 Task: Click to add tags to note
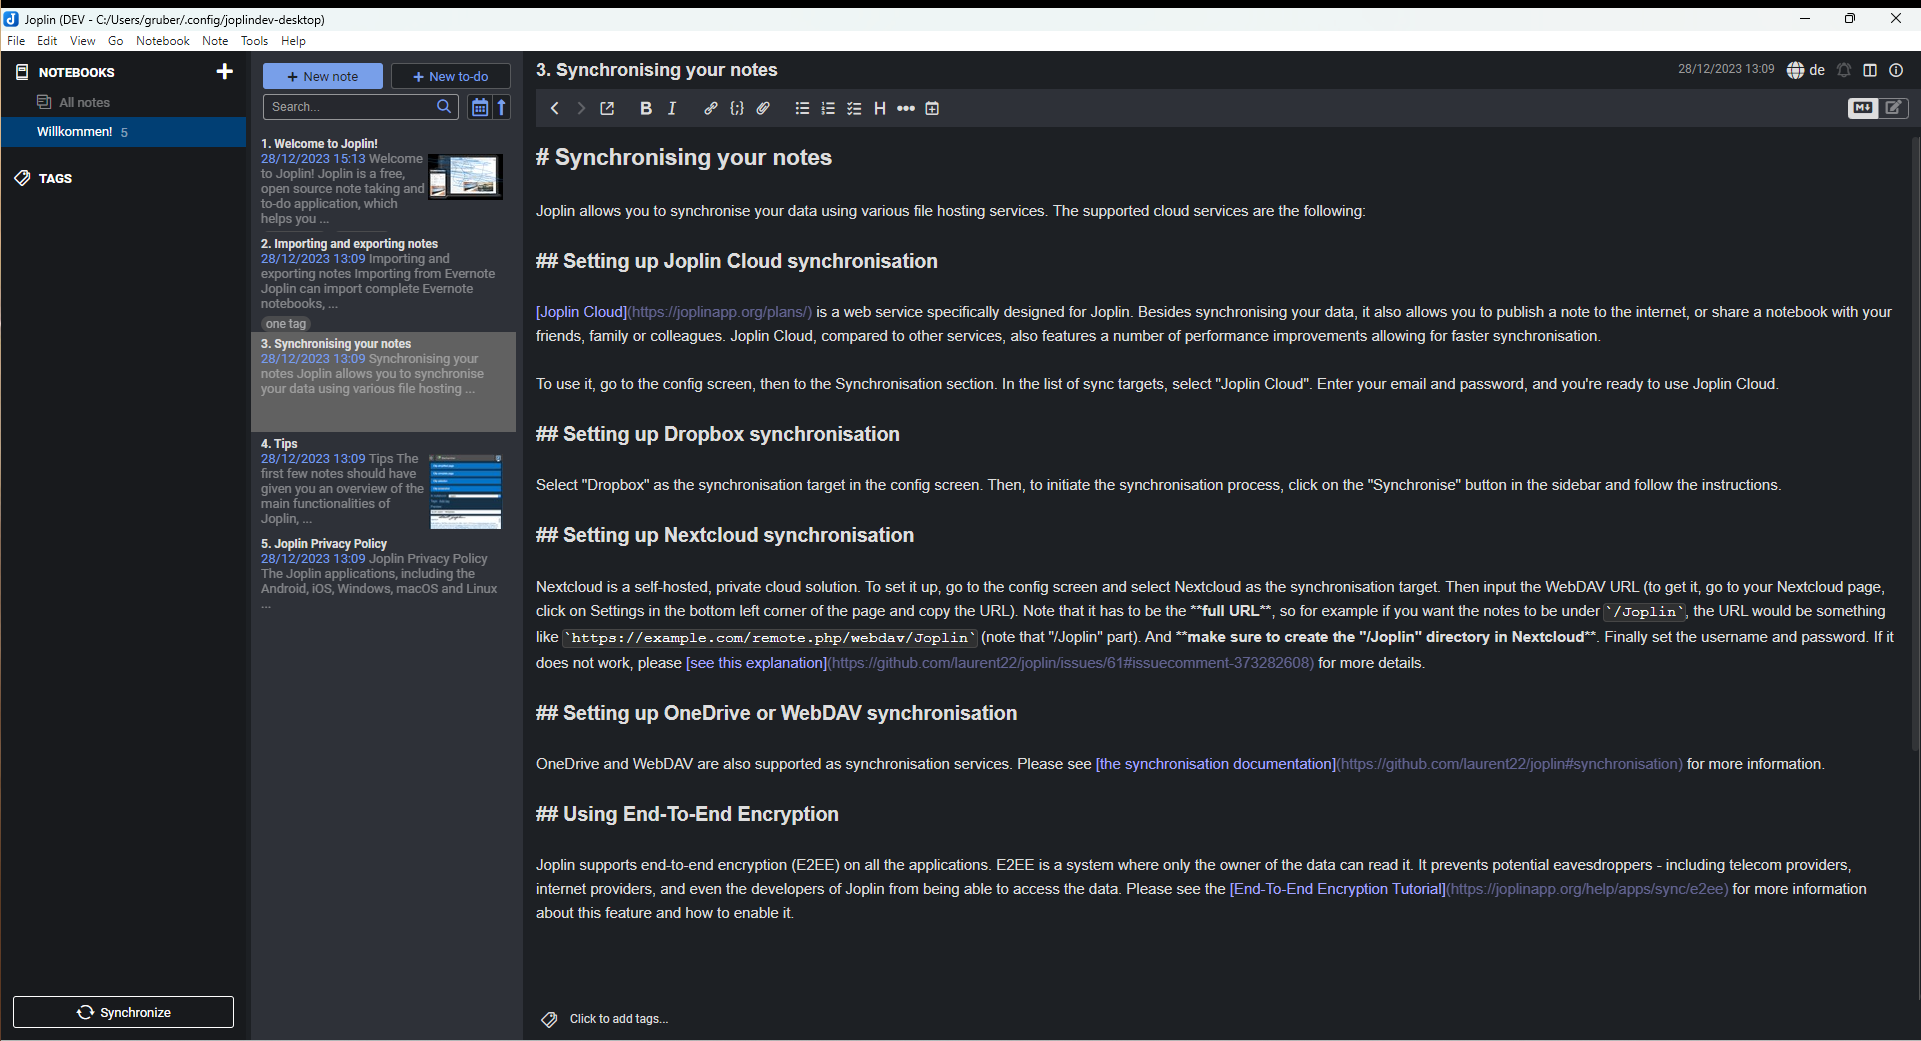click(619, 1019)
